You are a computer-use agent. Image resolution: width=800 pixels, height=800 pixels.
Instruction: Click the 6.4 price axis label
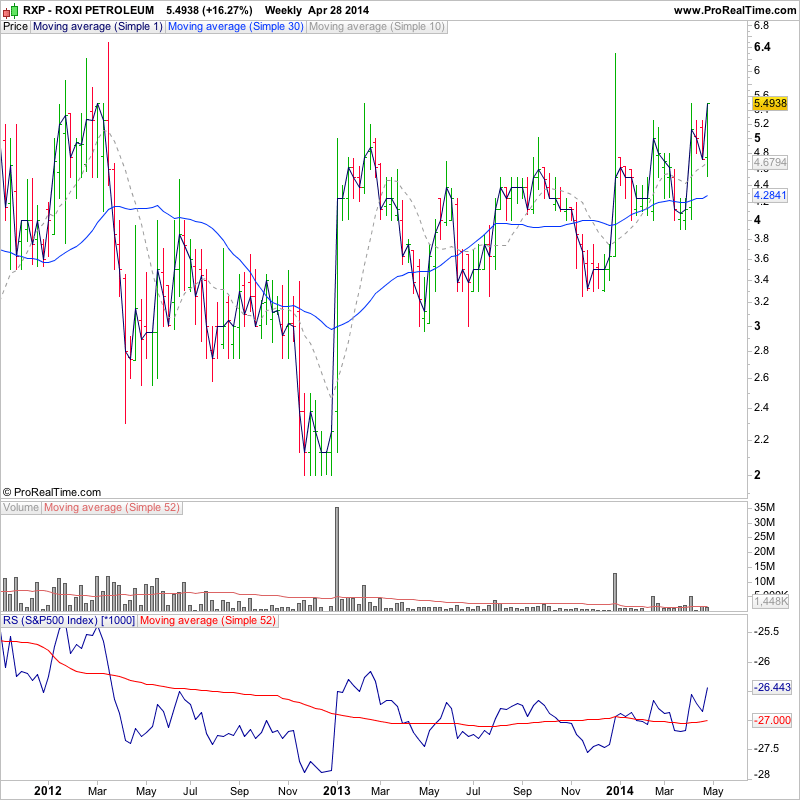[762, 47]
